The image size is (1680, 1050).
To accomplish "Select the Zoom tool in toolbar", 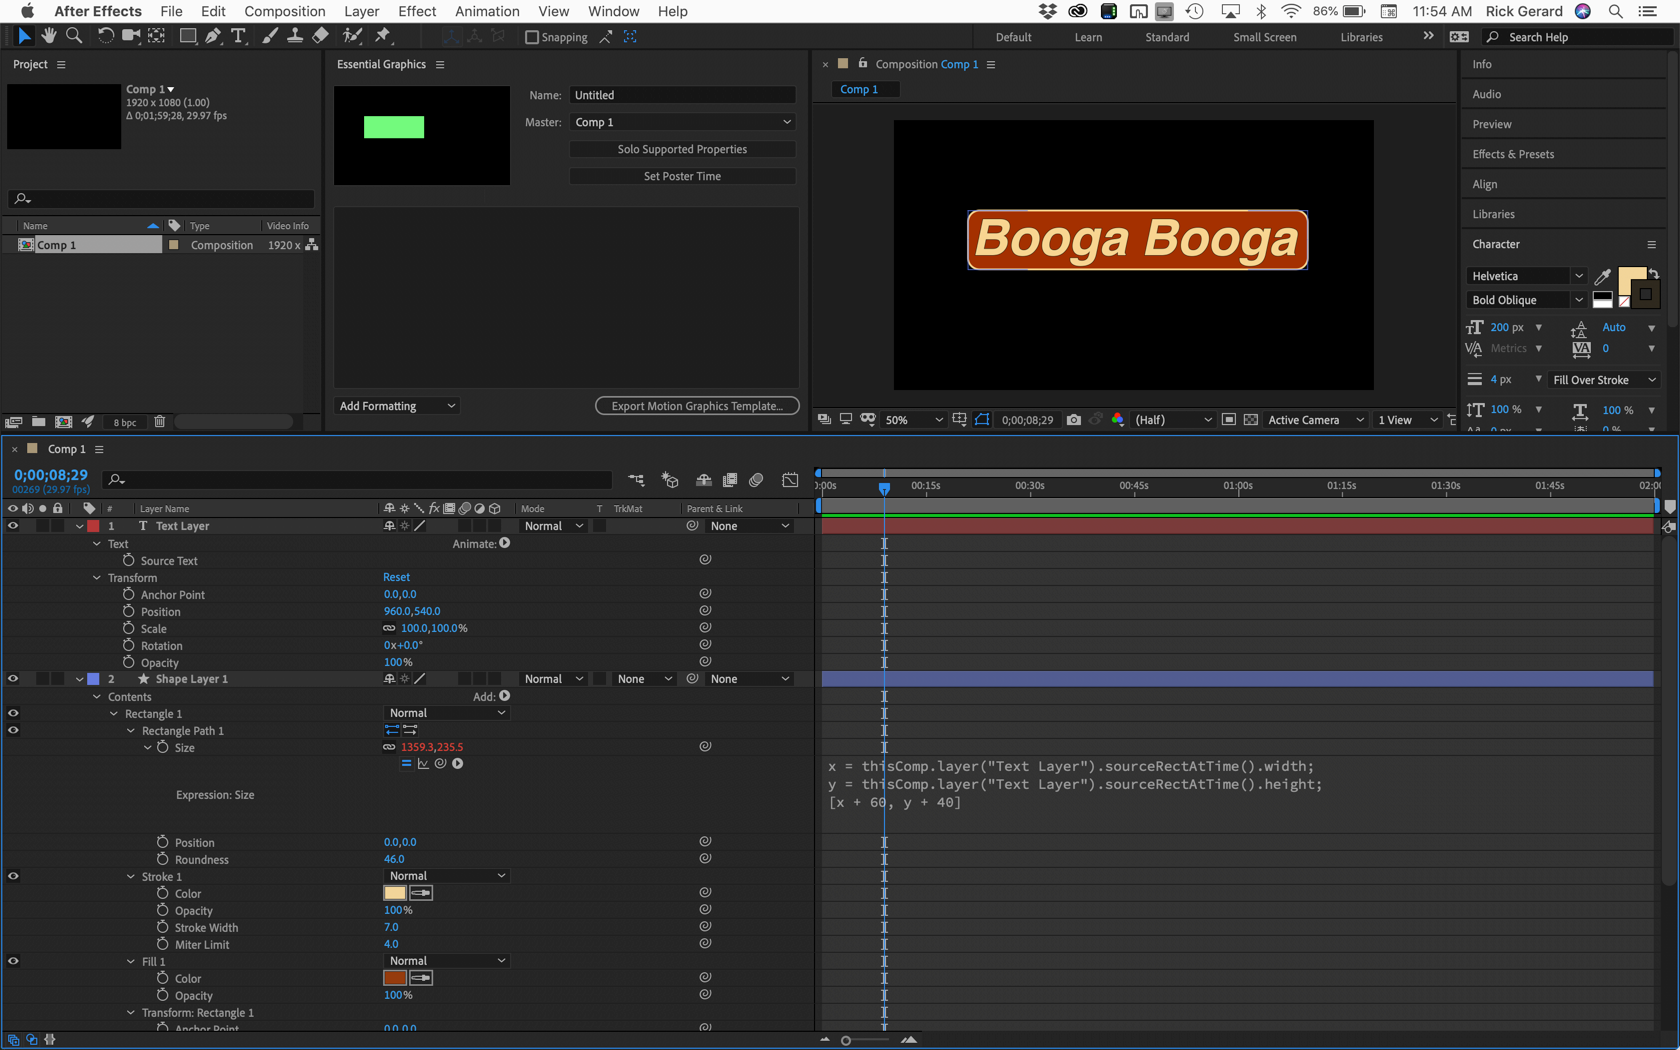I will tap(74, 36).
